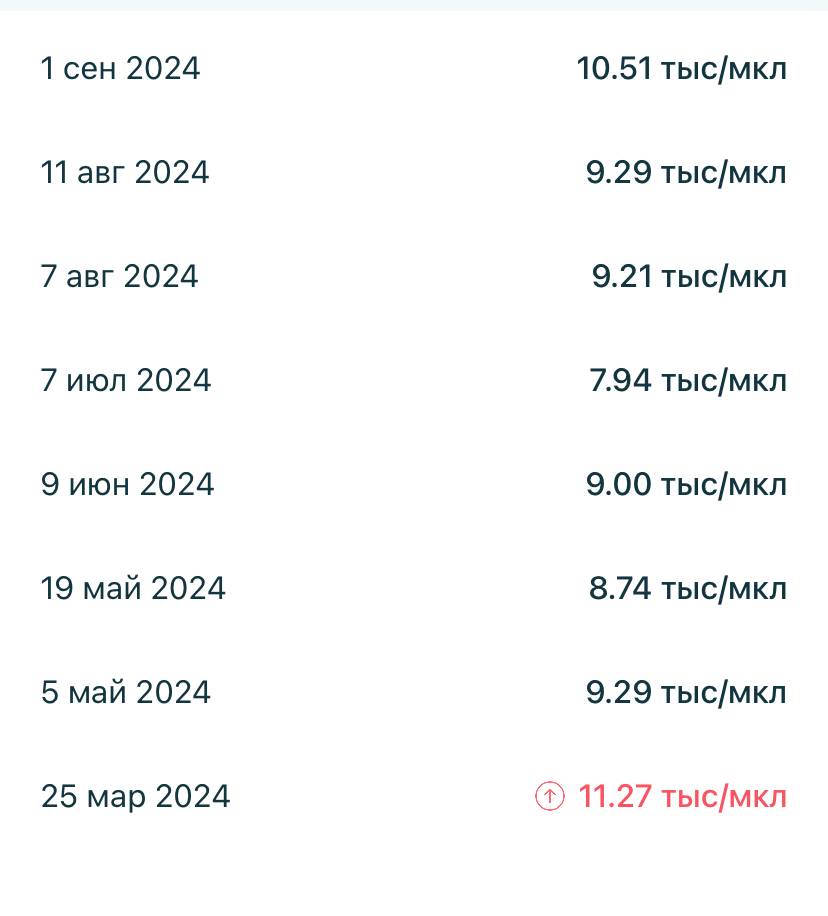Select the 7 июл 2024 date
Screen dimensions: 828x916
126,381
